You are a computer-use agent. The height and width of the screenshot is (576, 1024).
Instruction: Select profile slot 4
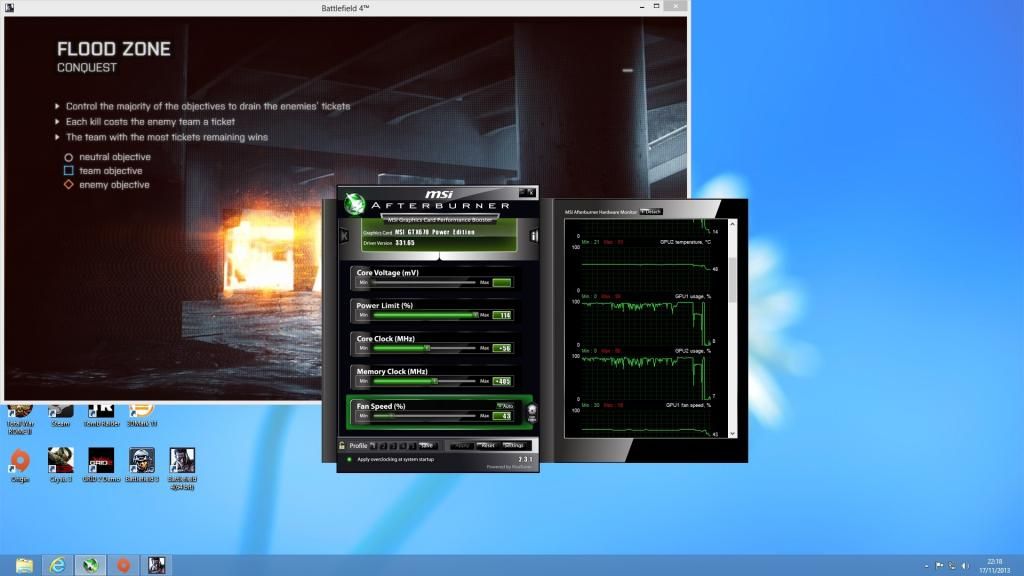403,445
